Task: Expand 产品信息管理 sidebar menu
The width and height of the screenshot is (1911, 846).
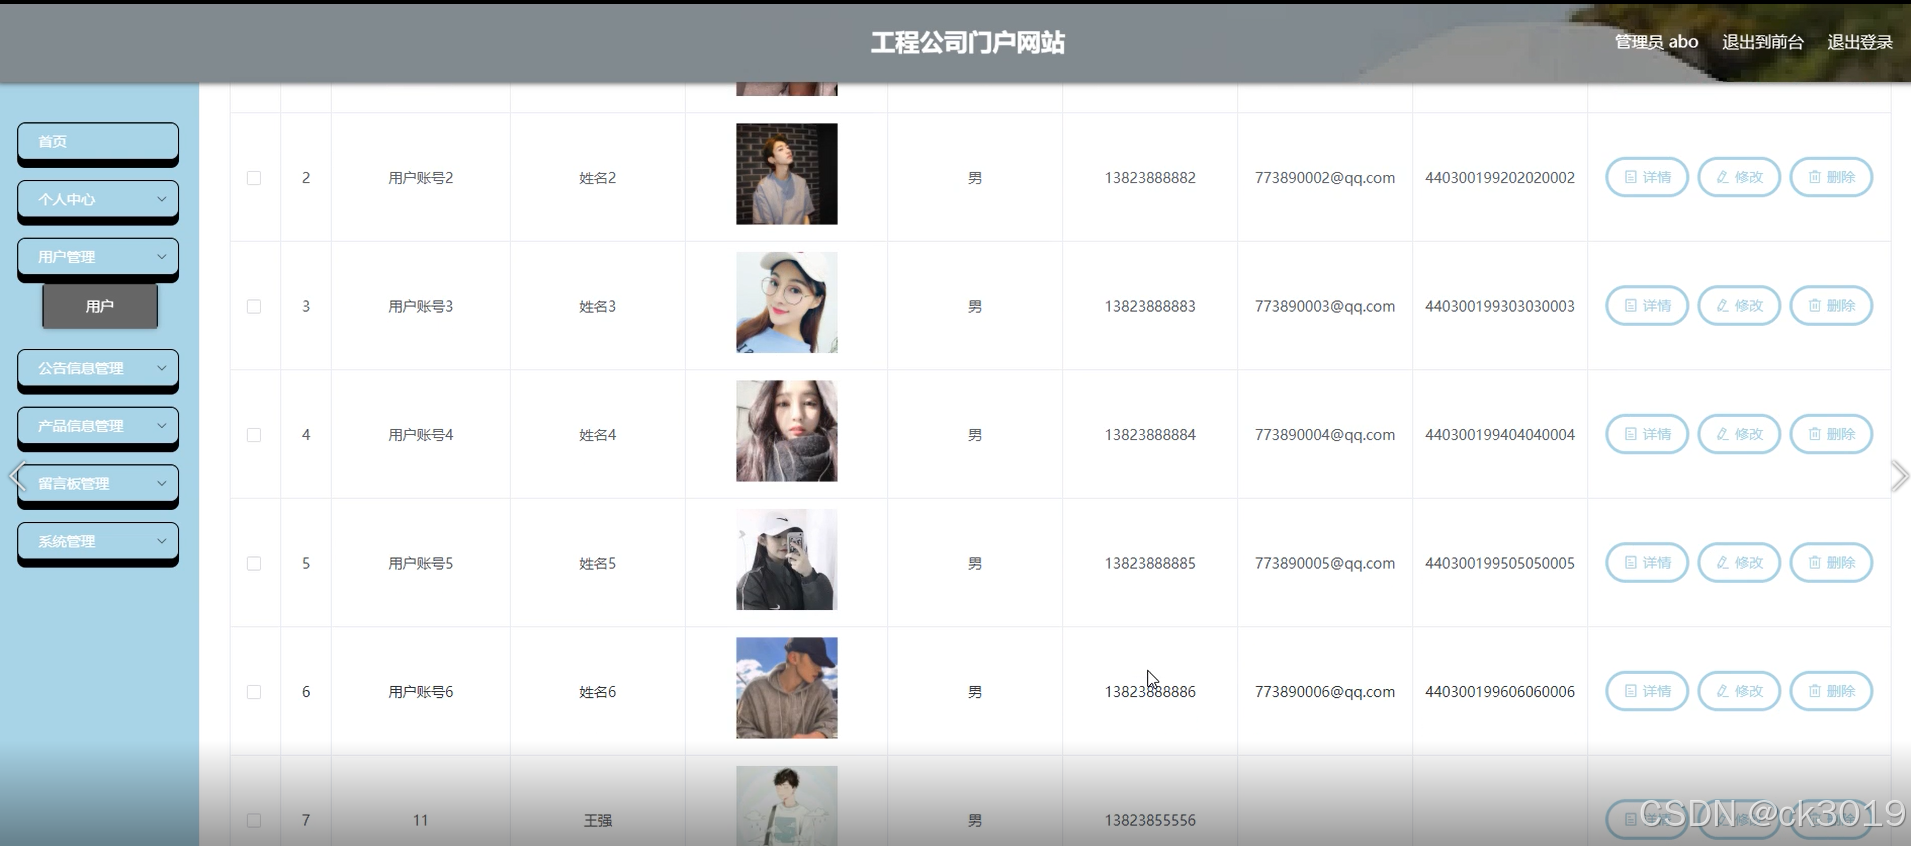Action: pyautogui.click(x=98, y=426)
